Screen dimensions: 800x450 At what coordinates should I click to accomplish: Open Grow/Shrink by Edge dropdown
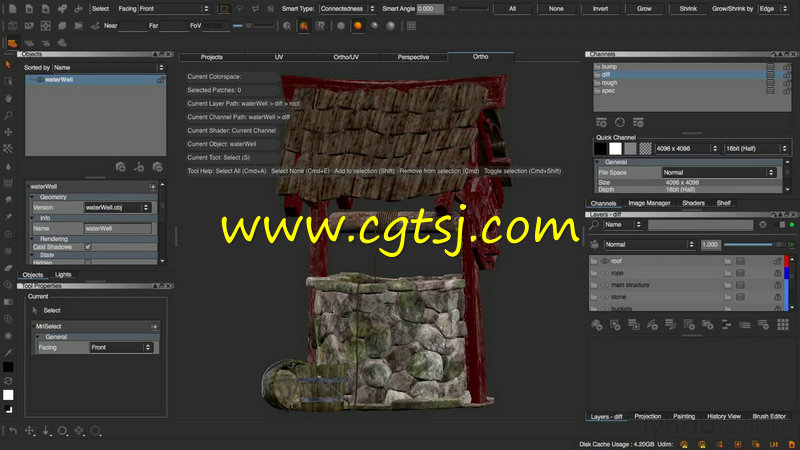pos(772,9)
